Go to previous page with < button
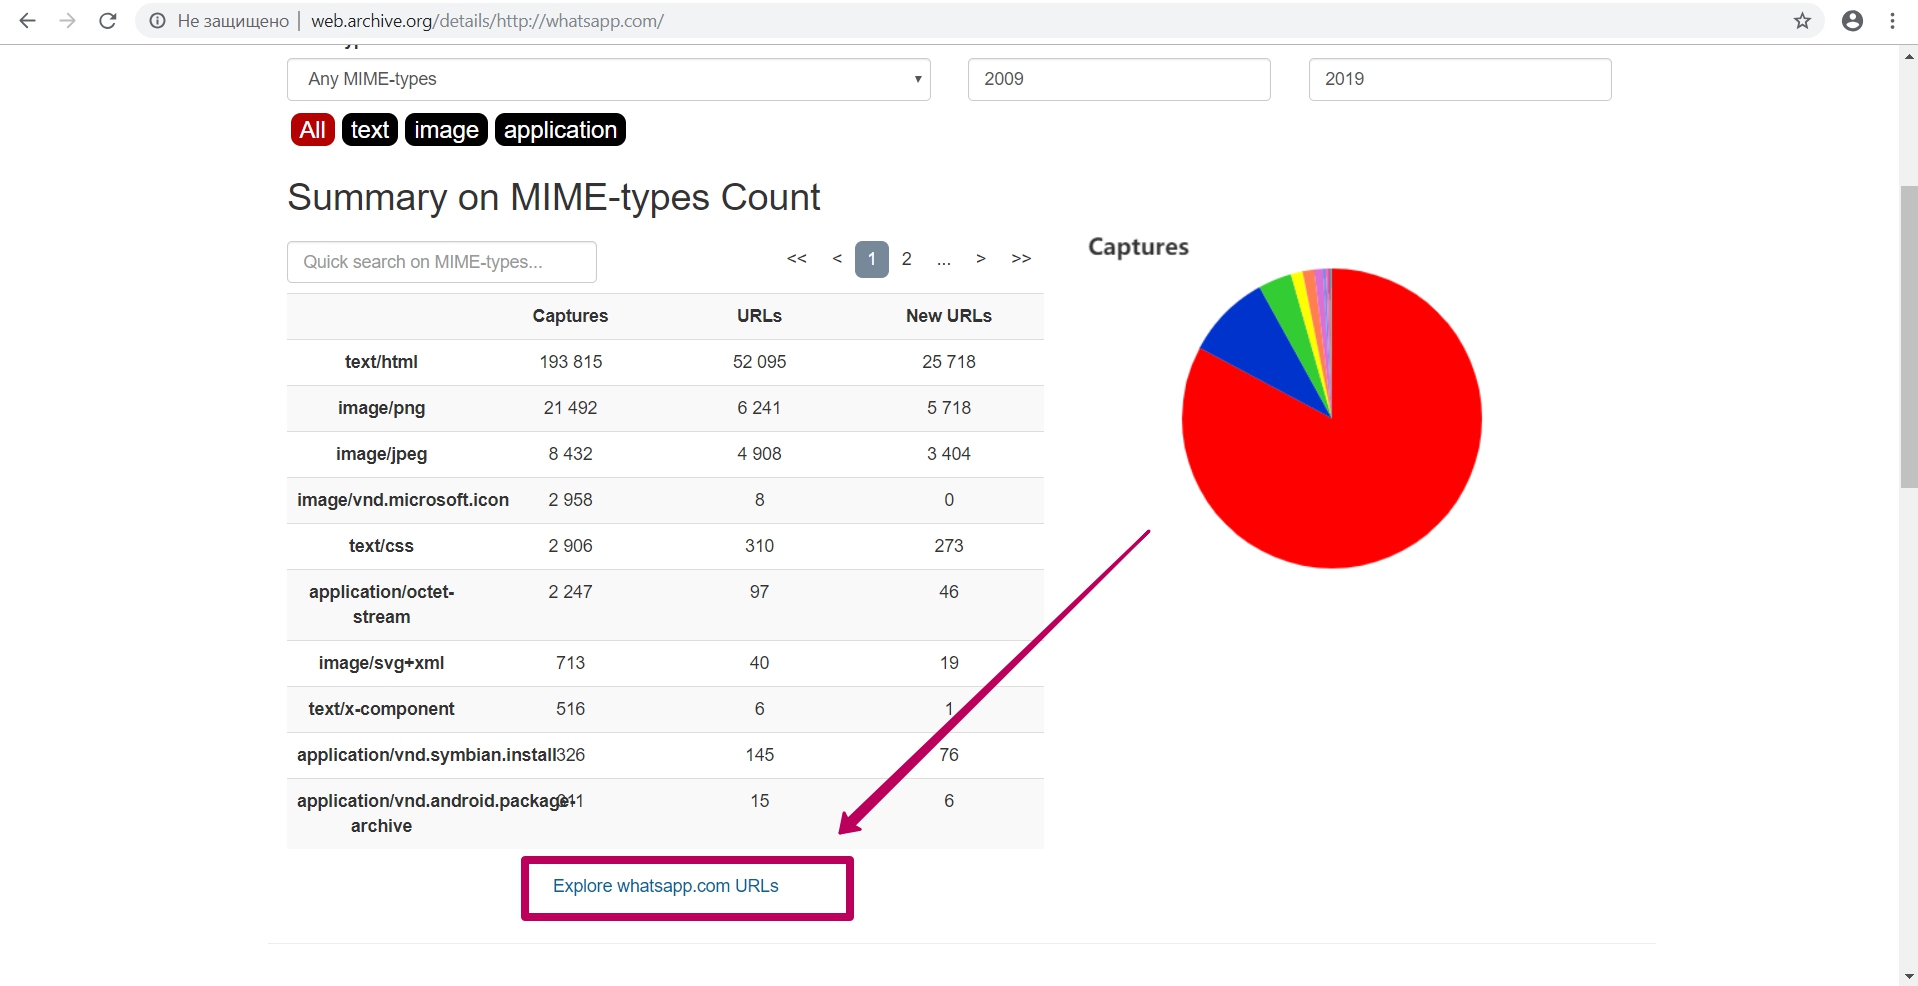1918x986 pixels. point(837,259)
